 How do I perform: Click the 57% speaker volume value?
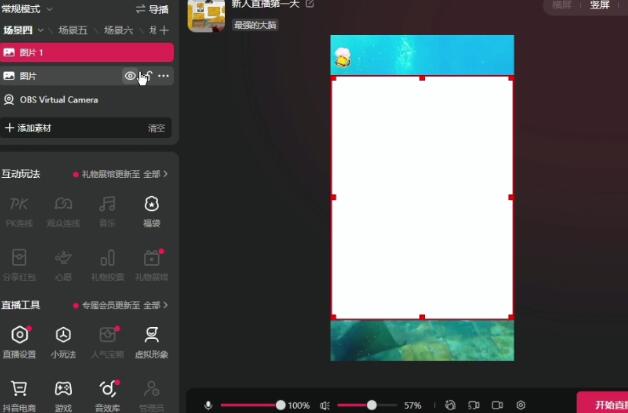tap(413, 405)
